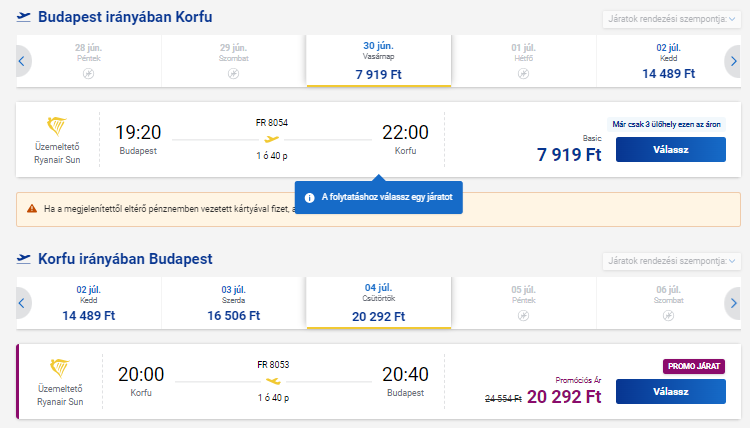Screen dimensions: 750x428
Task: Select return 02 júl. 14 489 Ft tab
Action: [x=88, y=303]
